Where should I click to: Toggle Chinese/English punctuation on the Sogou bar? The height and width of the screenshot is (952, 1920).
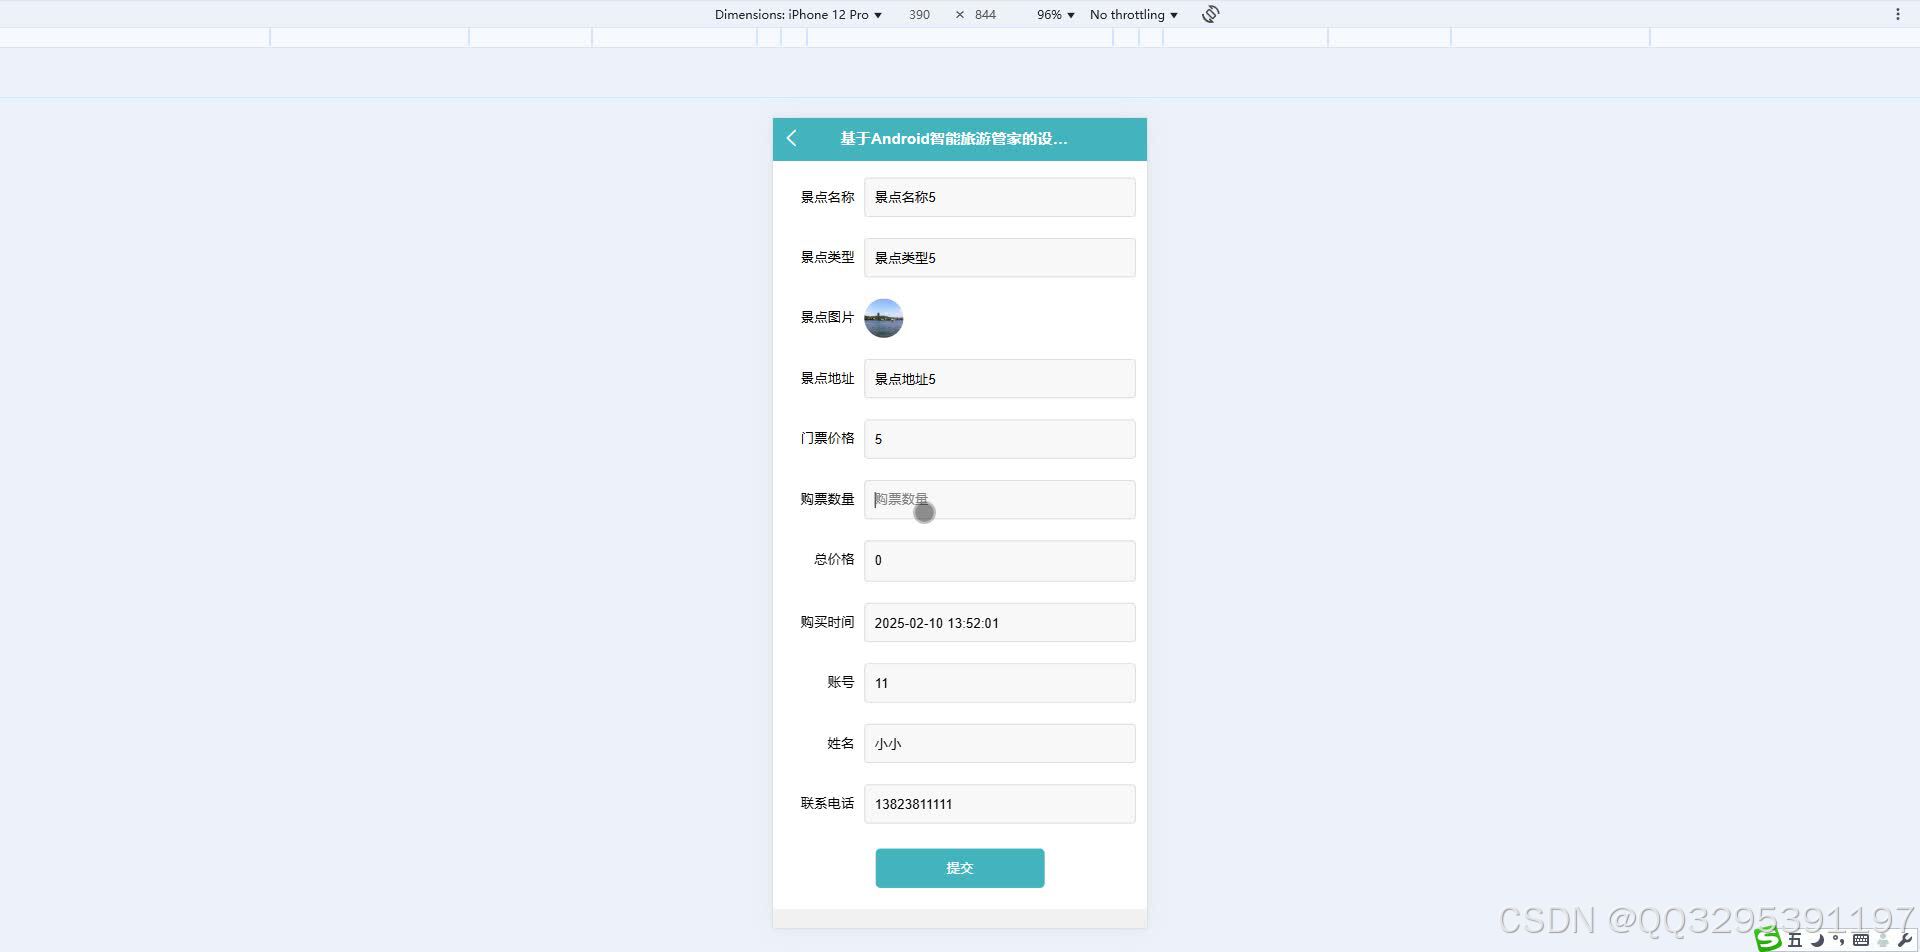pos(1838,939)
